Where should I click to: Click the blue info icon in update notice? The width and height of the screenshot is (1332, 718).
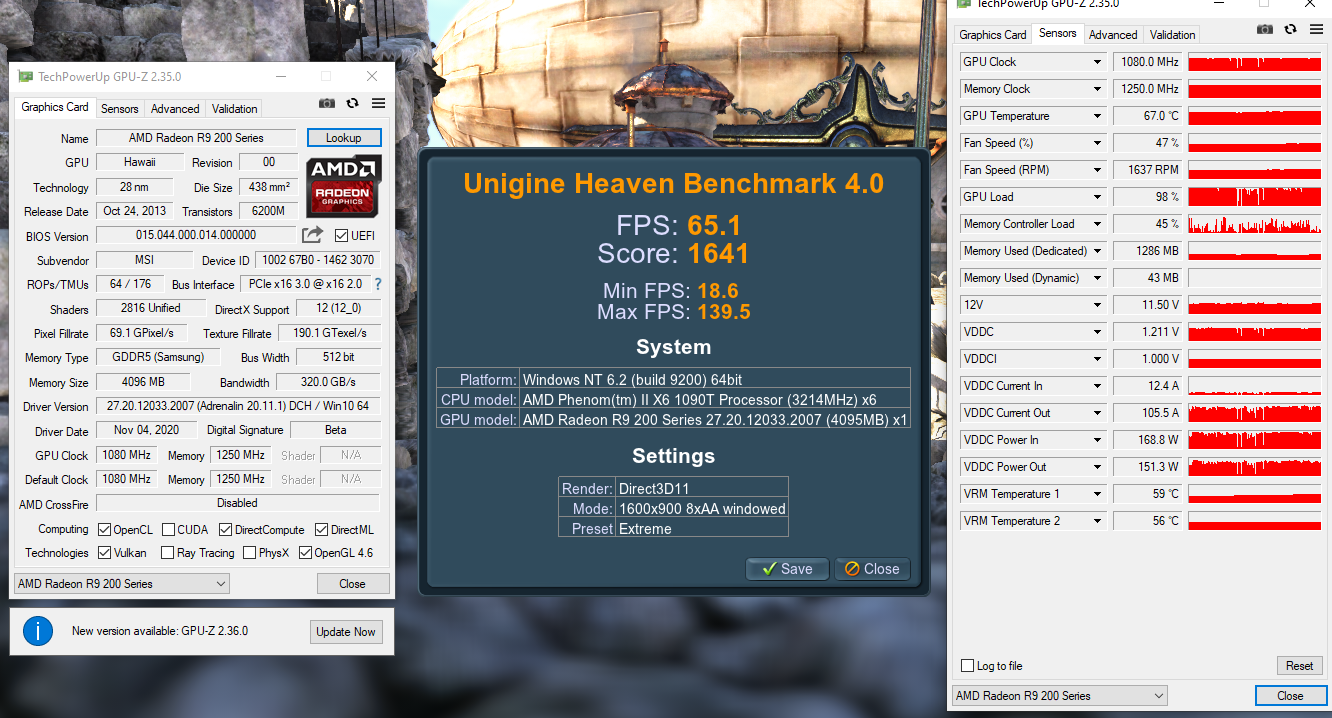[38, 631]
